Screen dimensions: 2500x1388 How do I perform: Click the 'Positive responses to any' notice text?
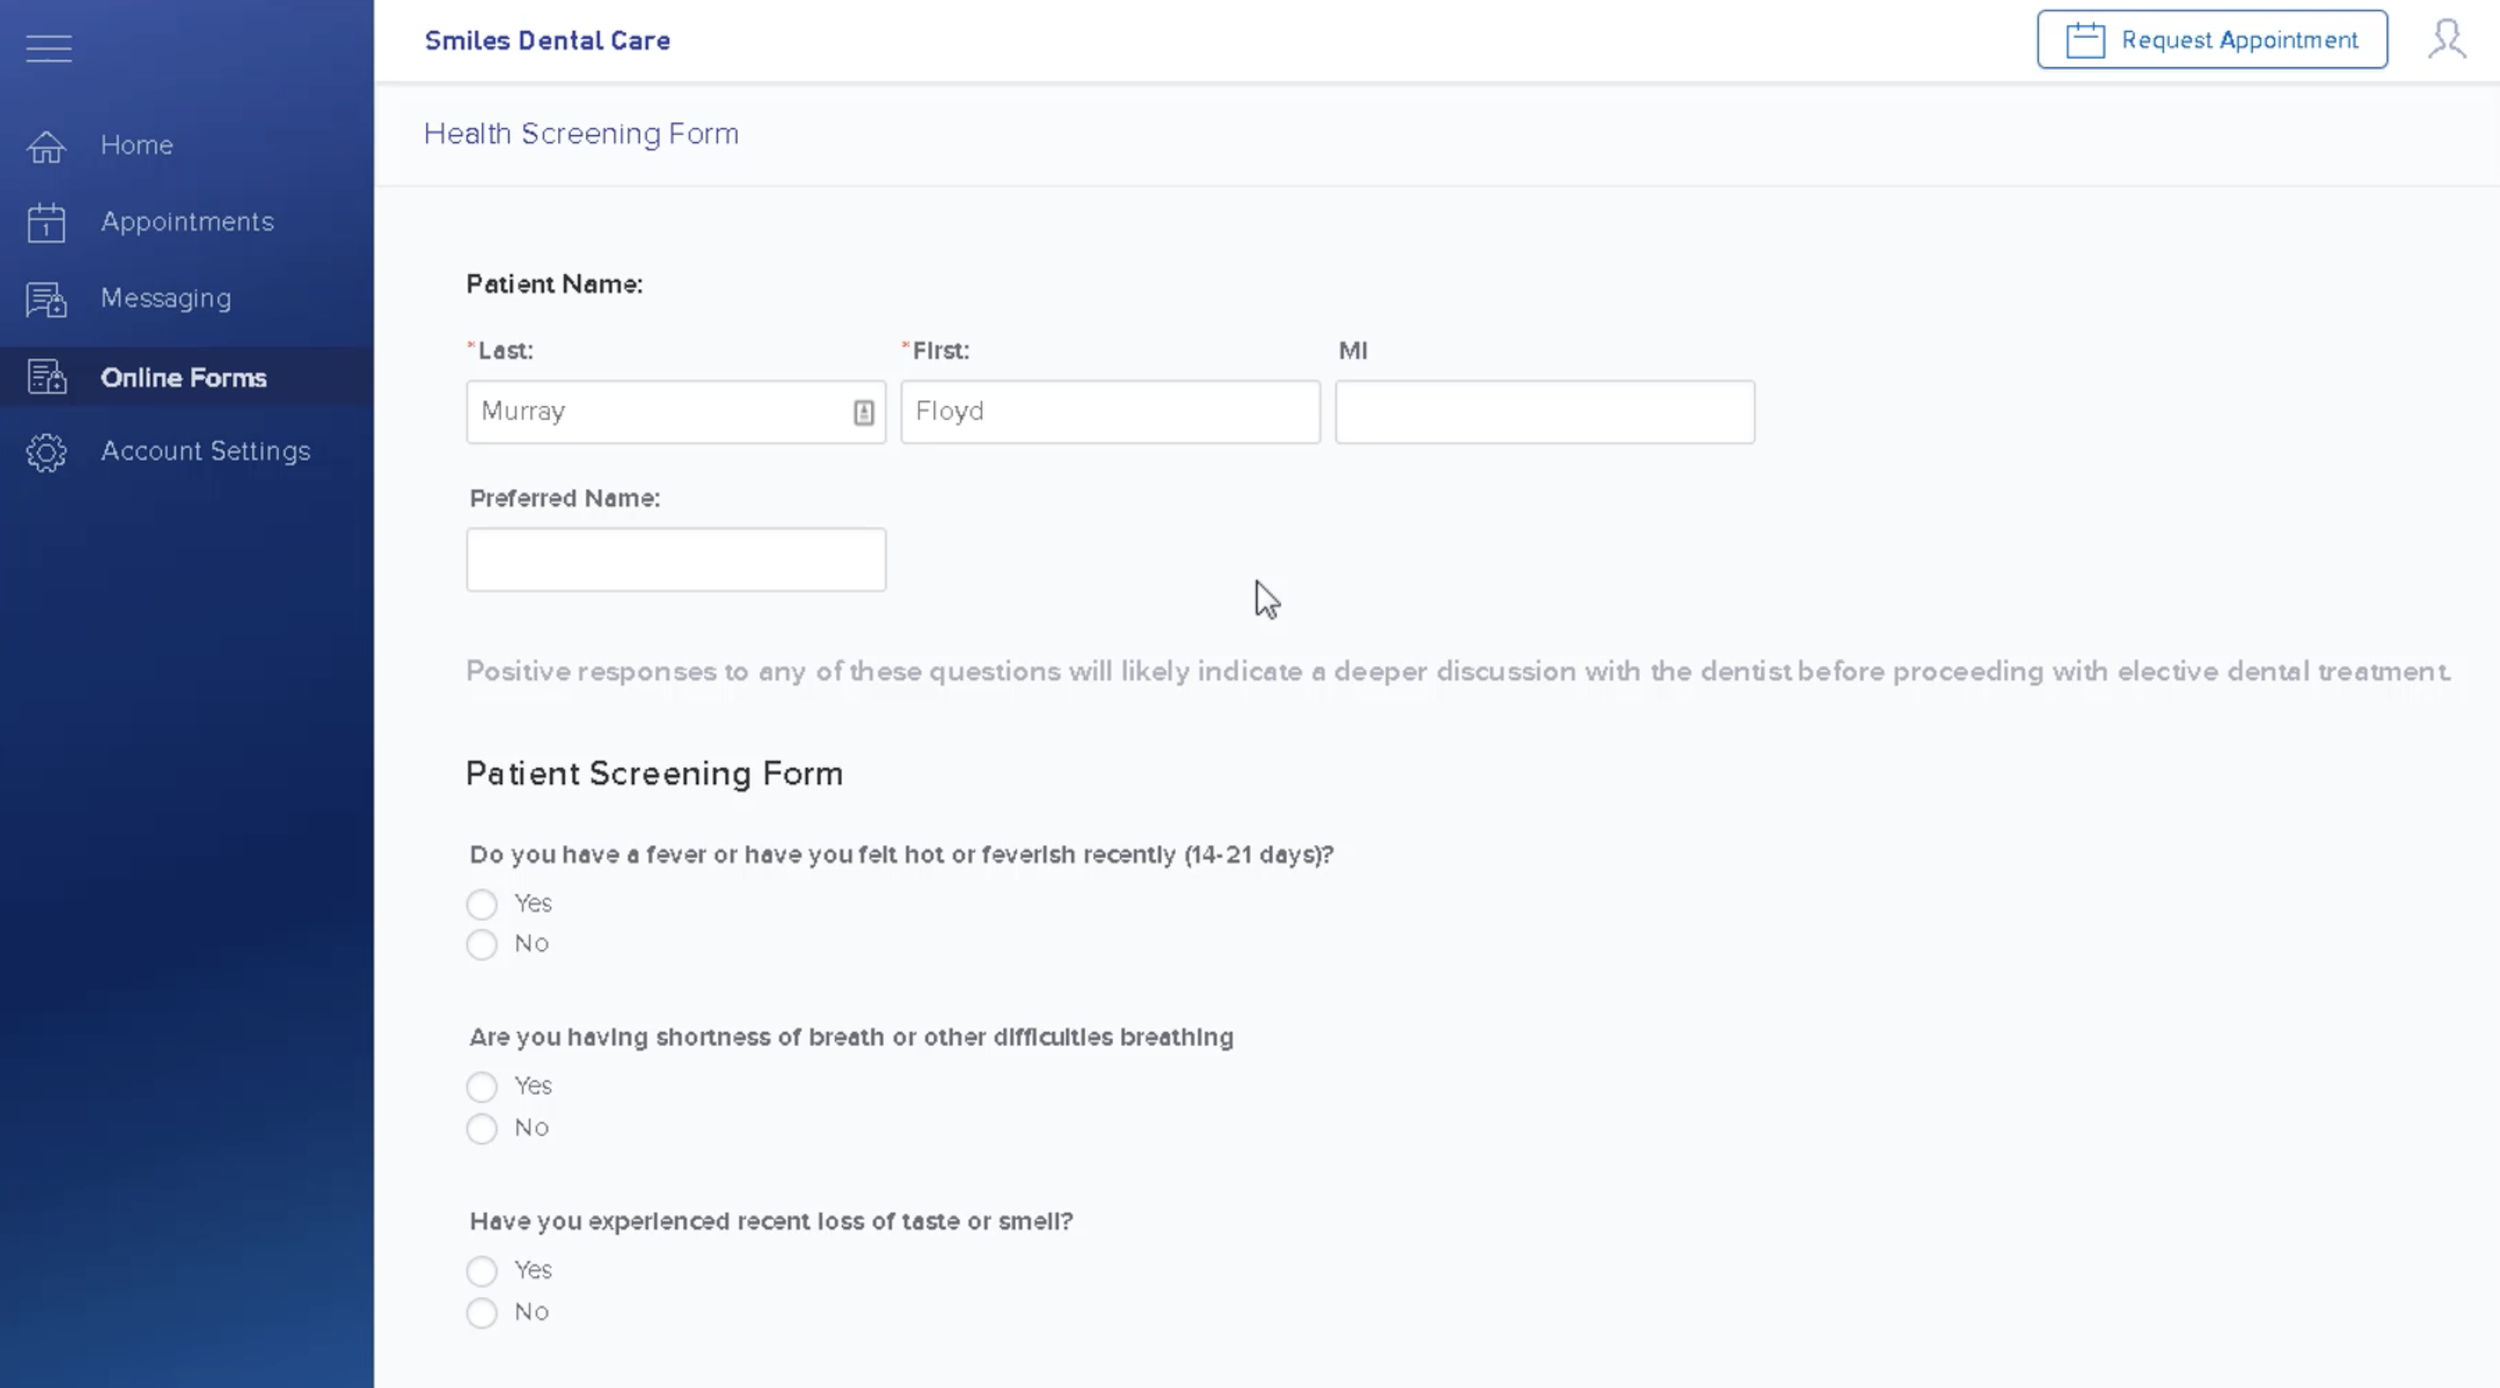point(1458,672)
